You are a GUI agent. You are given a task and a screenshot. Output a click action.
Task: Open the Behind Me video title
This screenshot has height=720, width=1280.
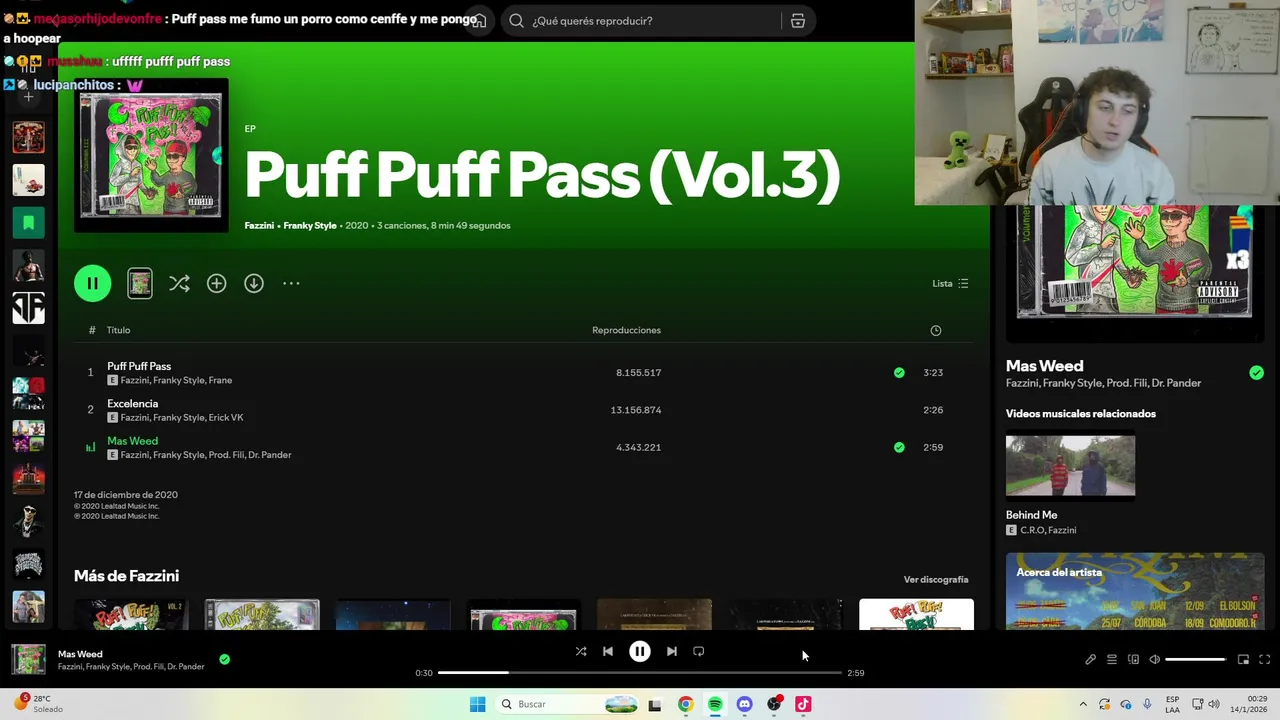(x=1031, y=516)
